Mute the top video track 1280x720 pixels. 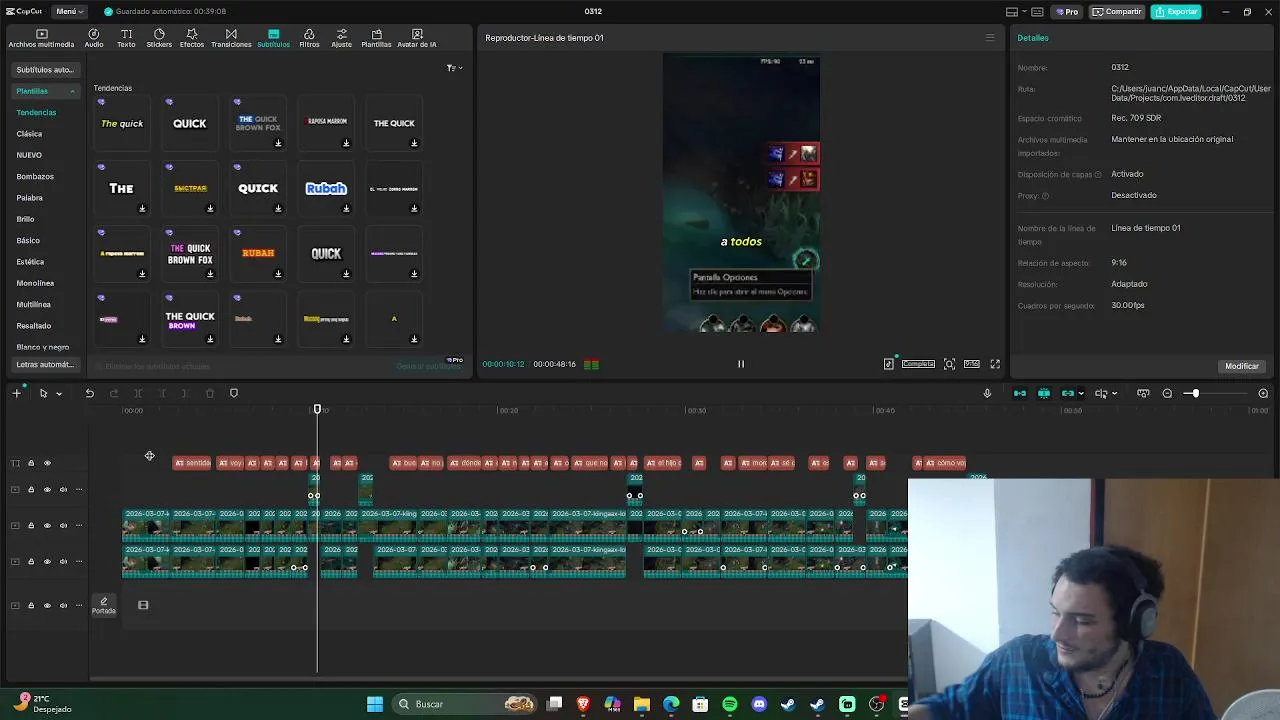tap(63, 489)
